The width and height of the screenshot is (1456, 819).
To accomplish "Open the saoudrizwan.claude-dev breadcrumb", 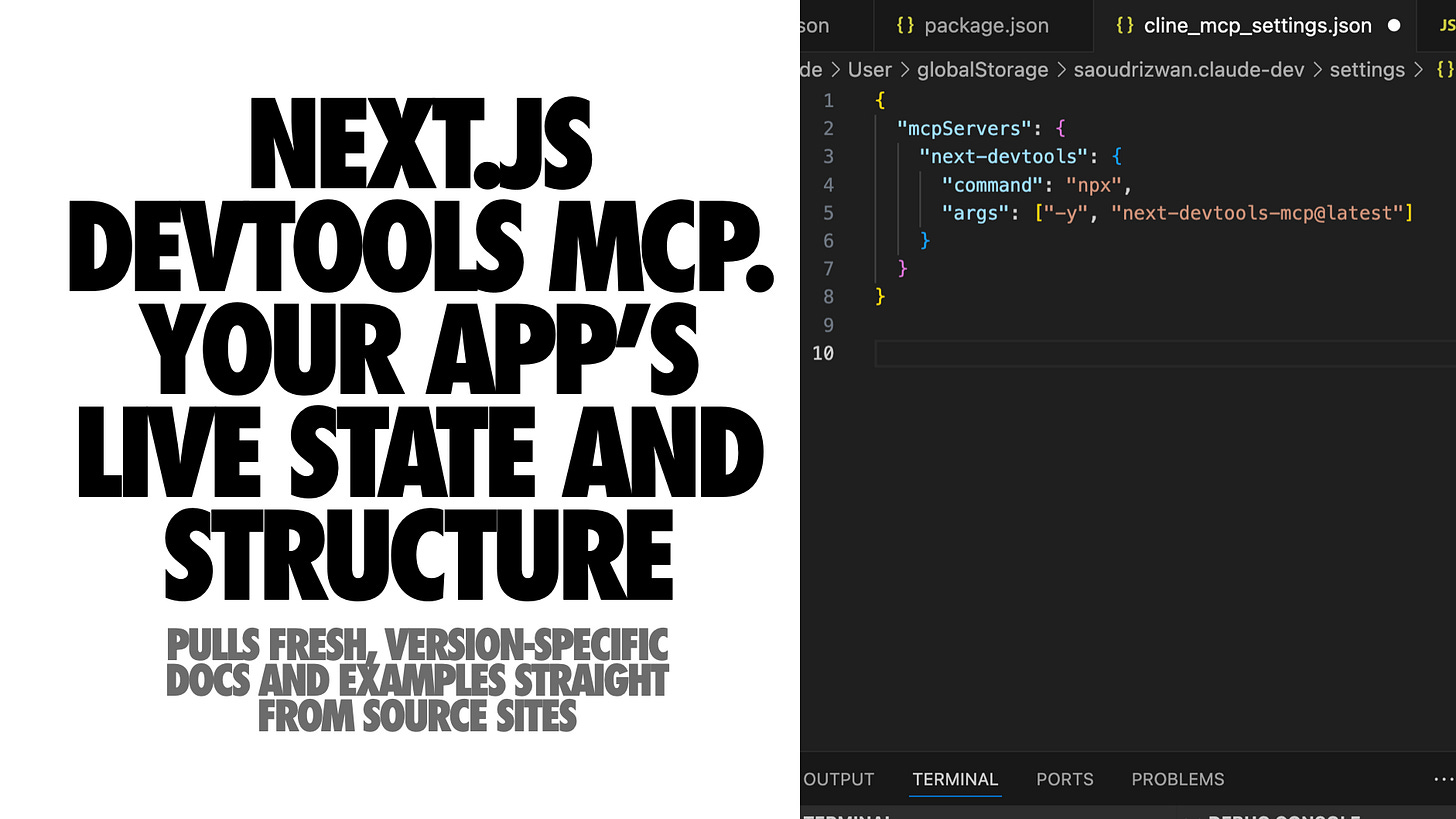I will click(1189, 70).
